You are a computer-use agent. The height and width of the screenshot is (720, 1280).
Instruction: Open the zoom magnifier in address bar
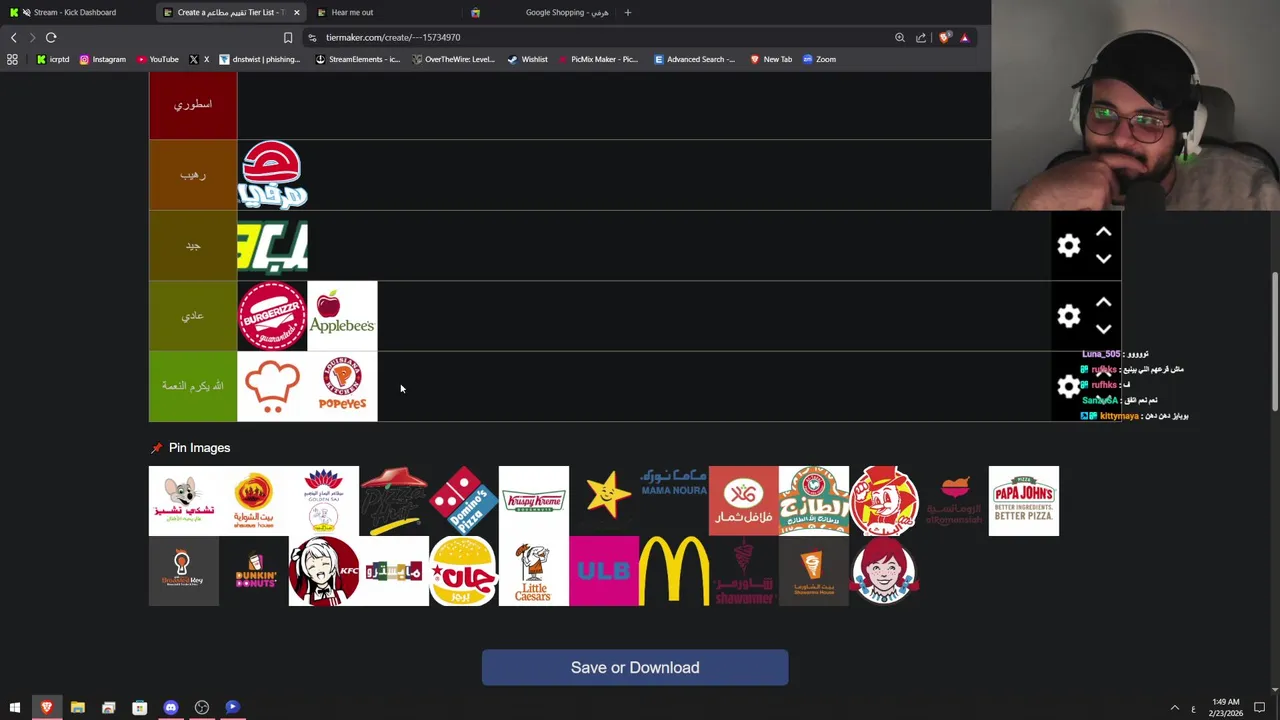coord(900,37)
